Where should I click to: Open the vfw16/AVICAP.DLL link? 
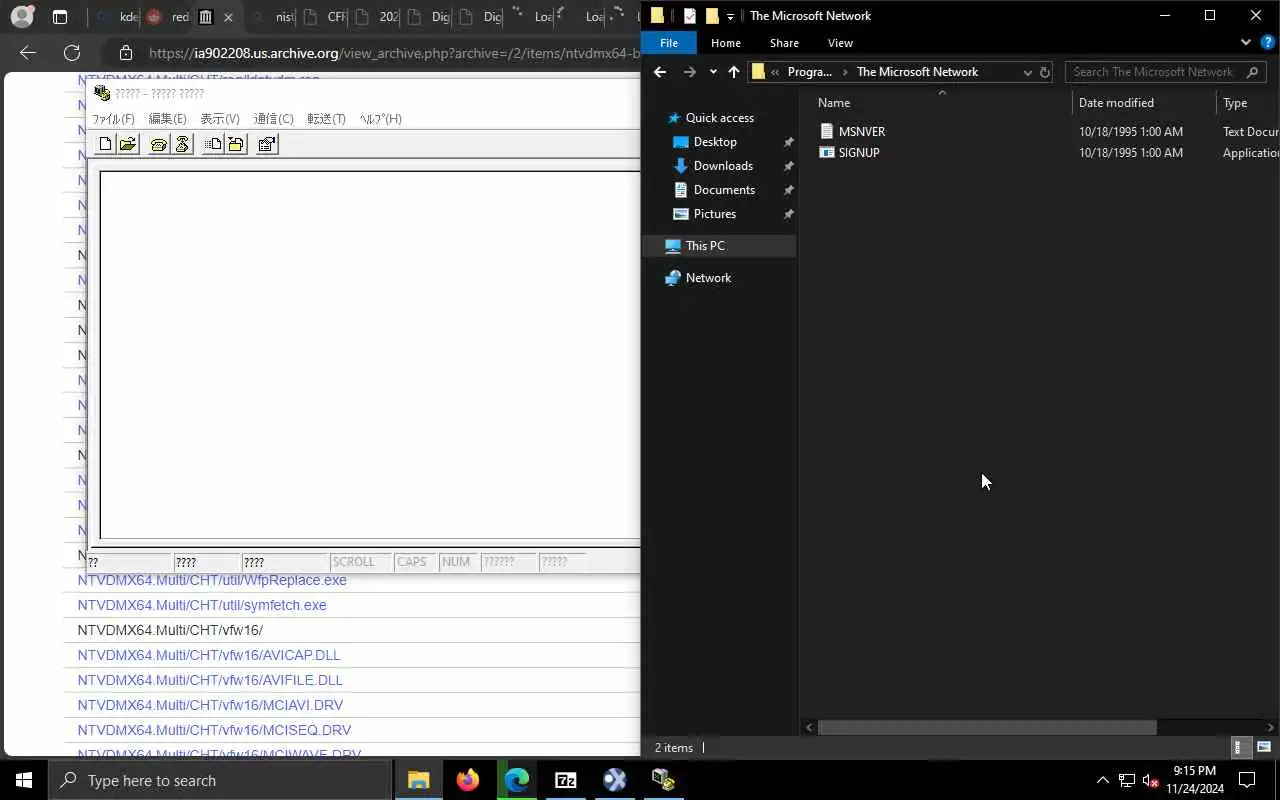(x=209, y=655)
